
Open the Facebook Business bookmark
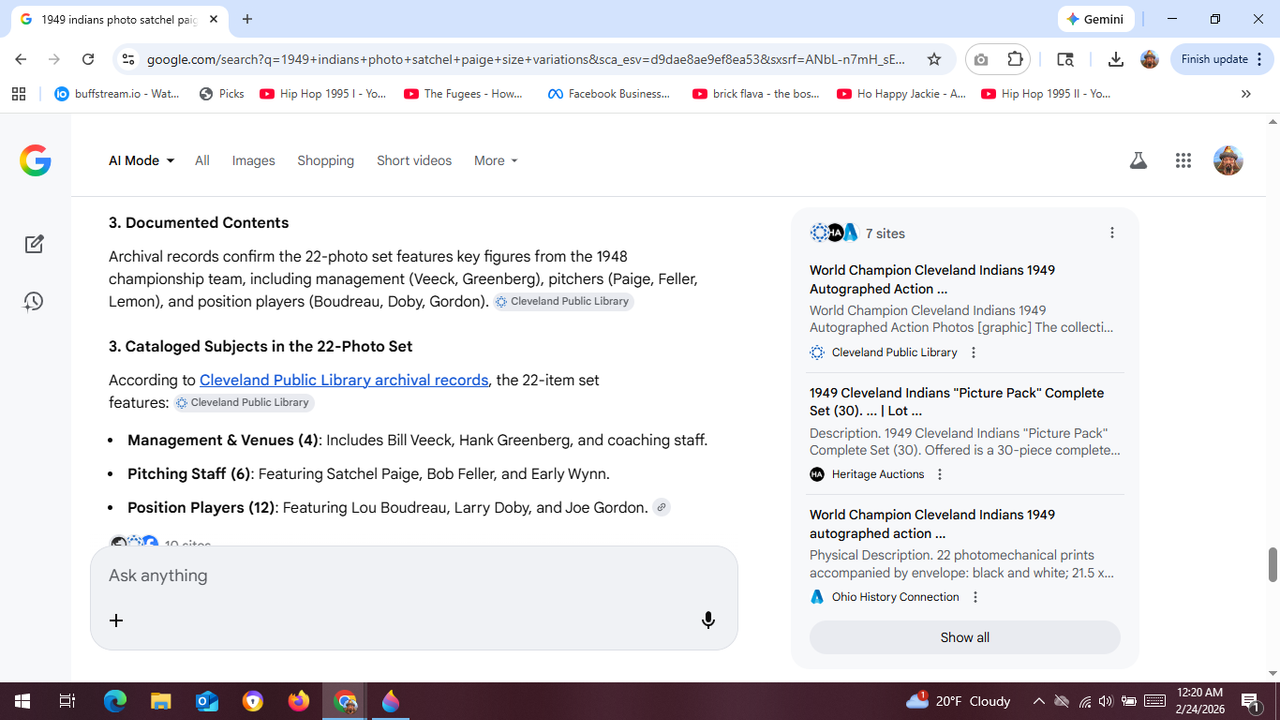[x=609, y=94]
